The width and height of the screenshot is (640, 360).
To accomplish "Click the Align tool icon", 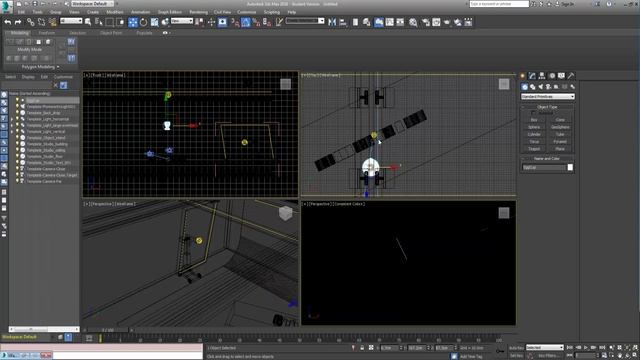I will point(343,22).
